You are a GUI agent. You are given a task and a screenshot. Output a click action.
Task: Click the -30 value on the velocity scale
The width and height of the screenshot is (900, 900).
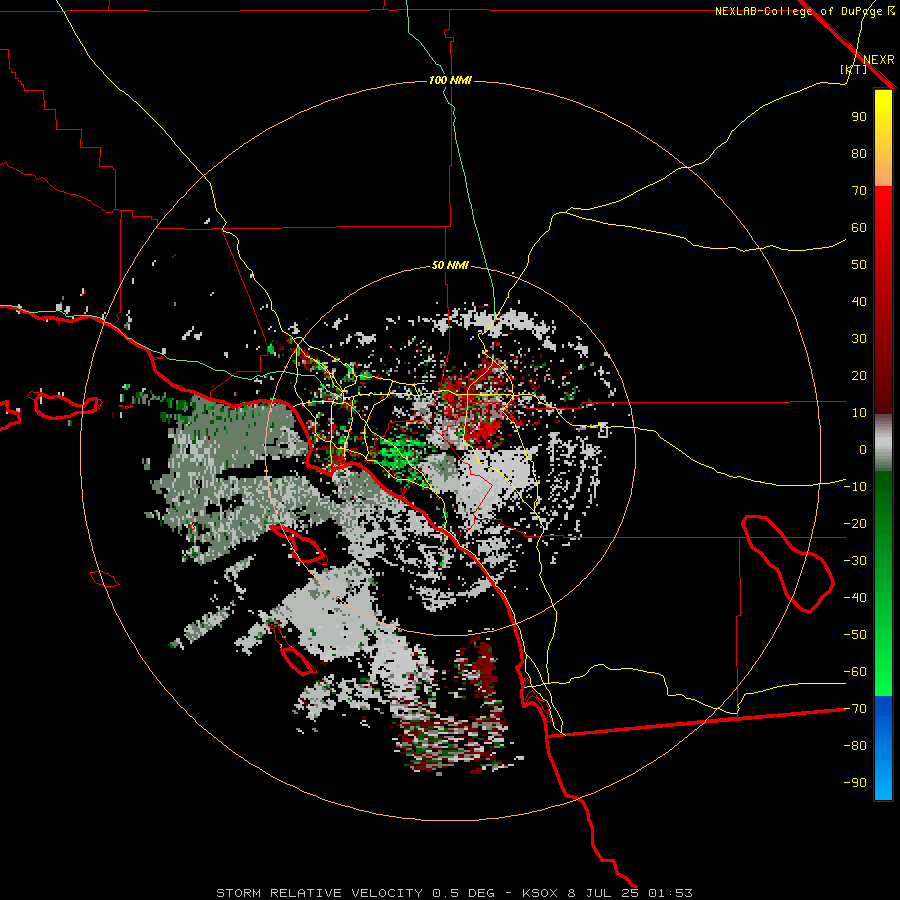[855, 561]
